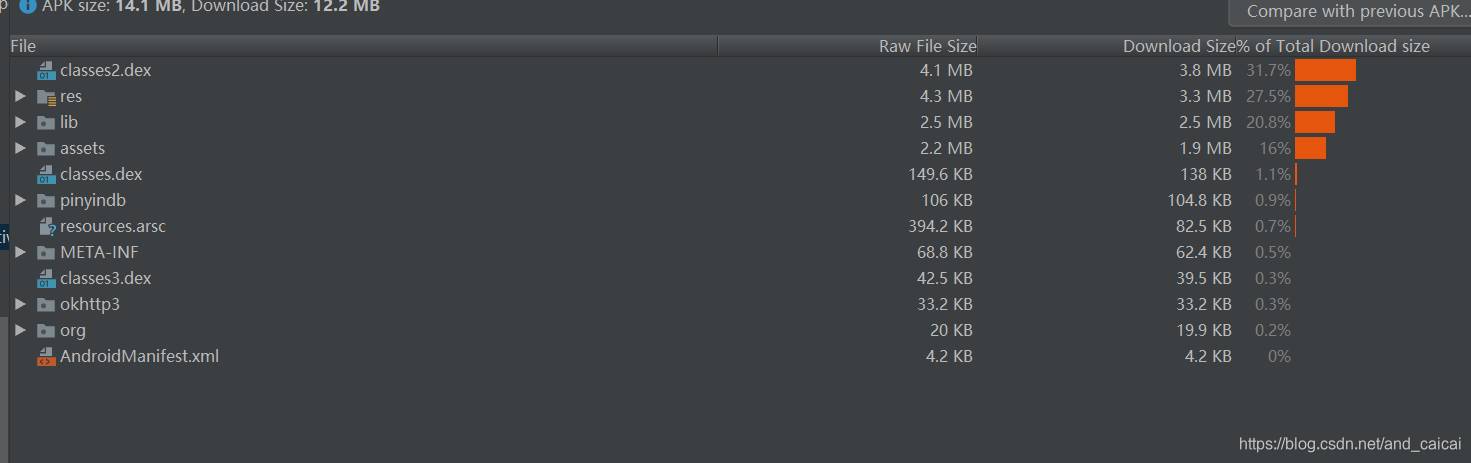Click the res folder icon

46,97
